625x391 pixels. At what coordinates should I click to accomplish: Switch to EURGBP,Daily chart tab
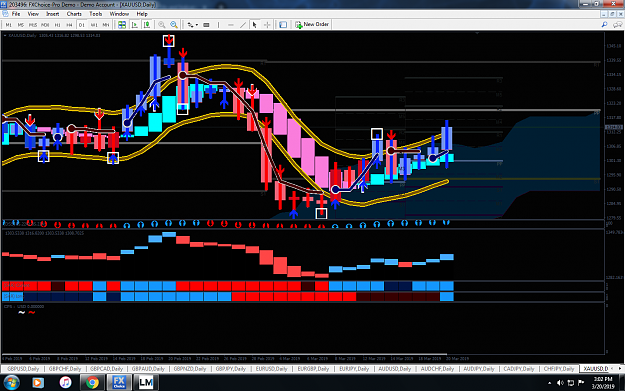[313, 369]
